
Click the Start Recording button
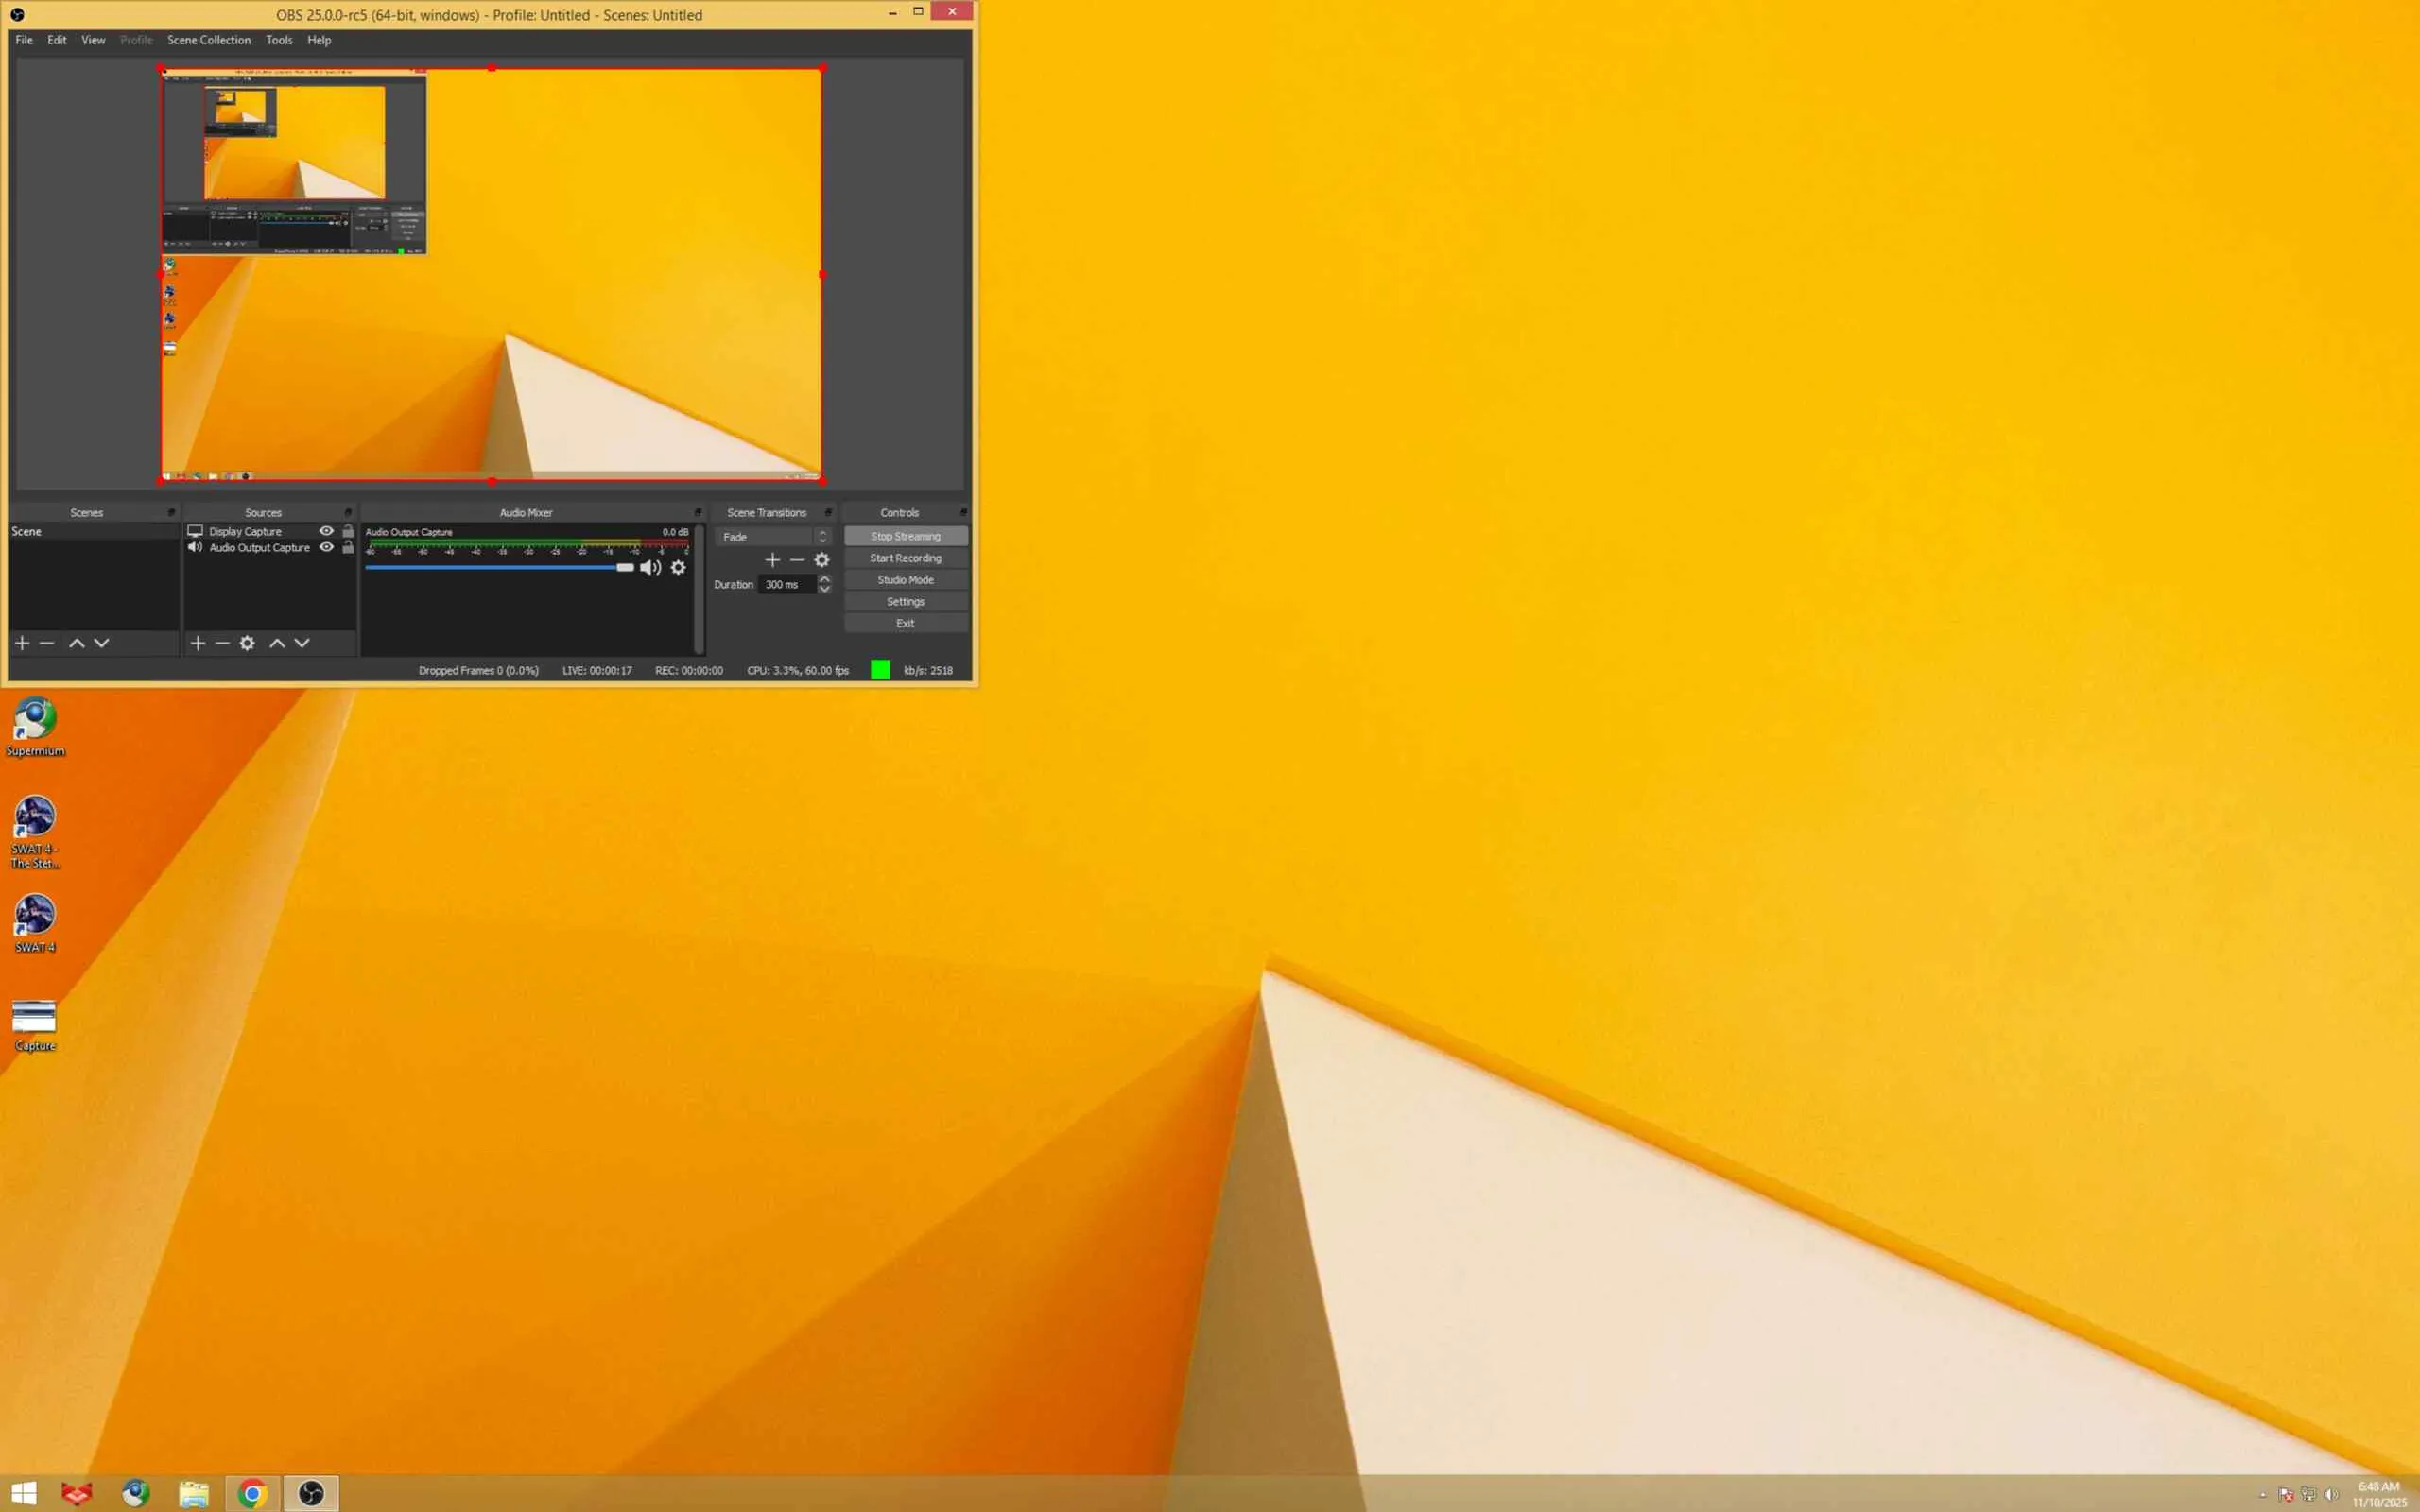pyautogui.click(x=905, y=558)
